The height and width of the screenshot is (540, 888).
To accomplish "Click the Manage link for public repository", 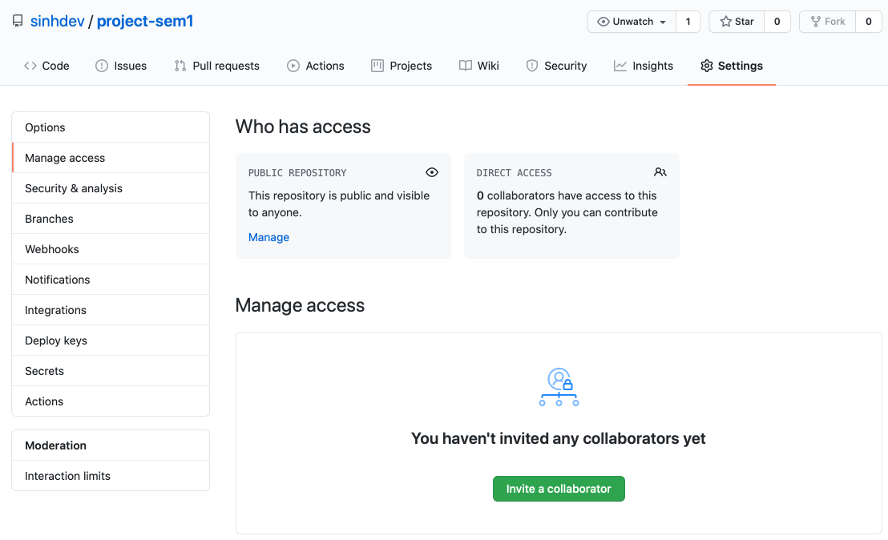I will pyautogui.click(x=268, y=237).
